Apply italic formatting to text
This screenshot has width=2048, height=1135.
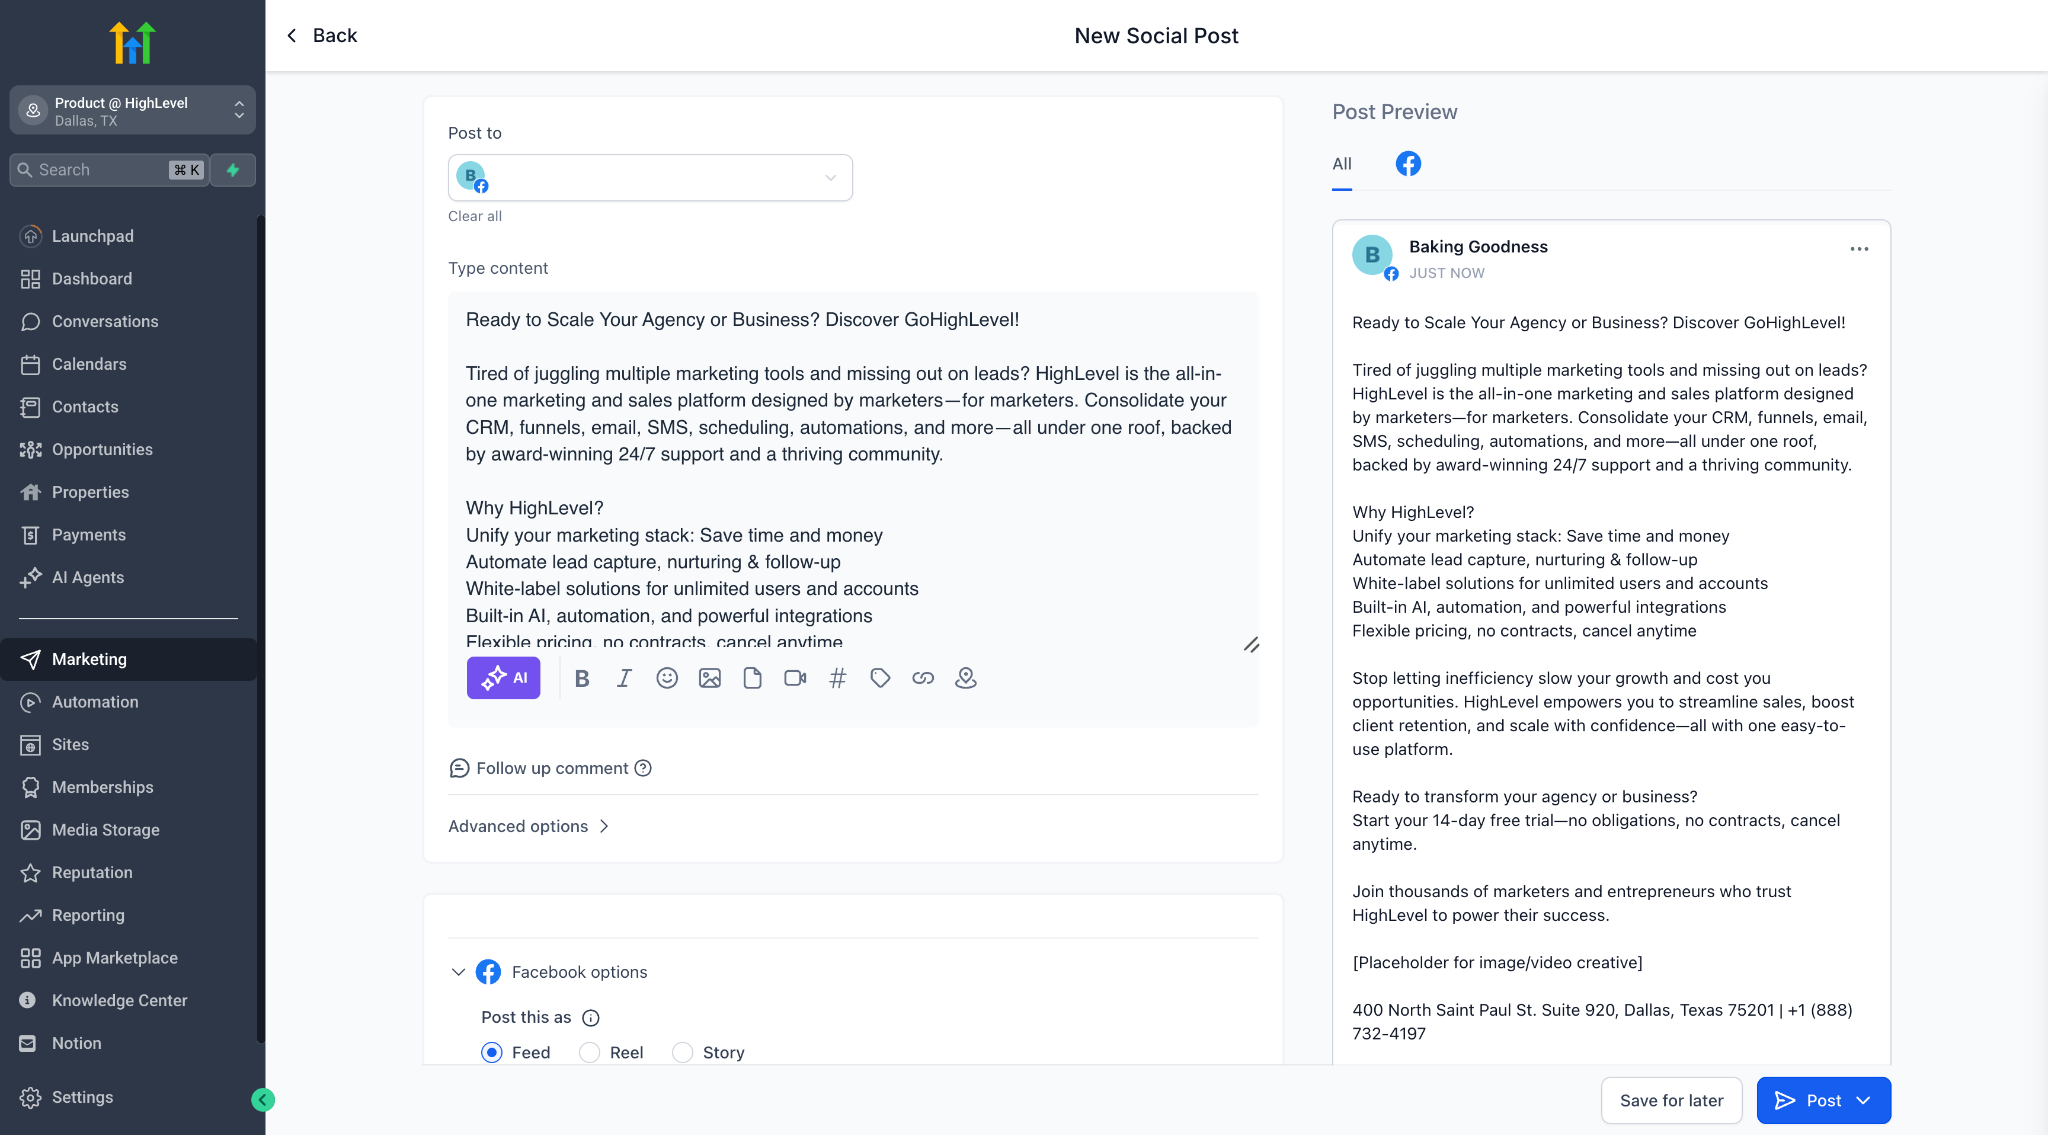(x=624, y=679)
